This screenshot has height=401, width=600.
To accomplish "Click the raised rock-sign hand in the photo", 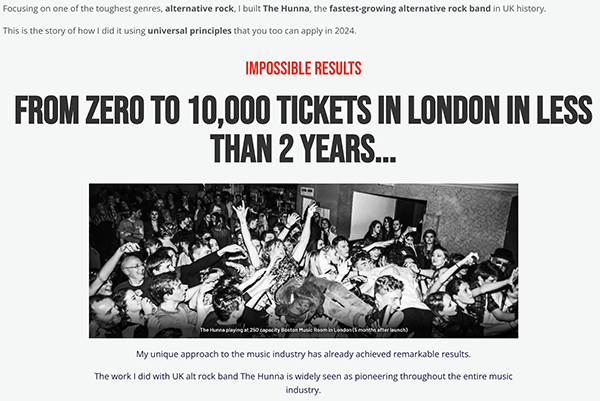I will pos(242,210).
